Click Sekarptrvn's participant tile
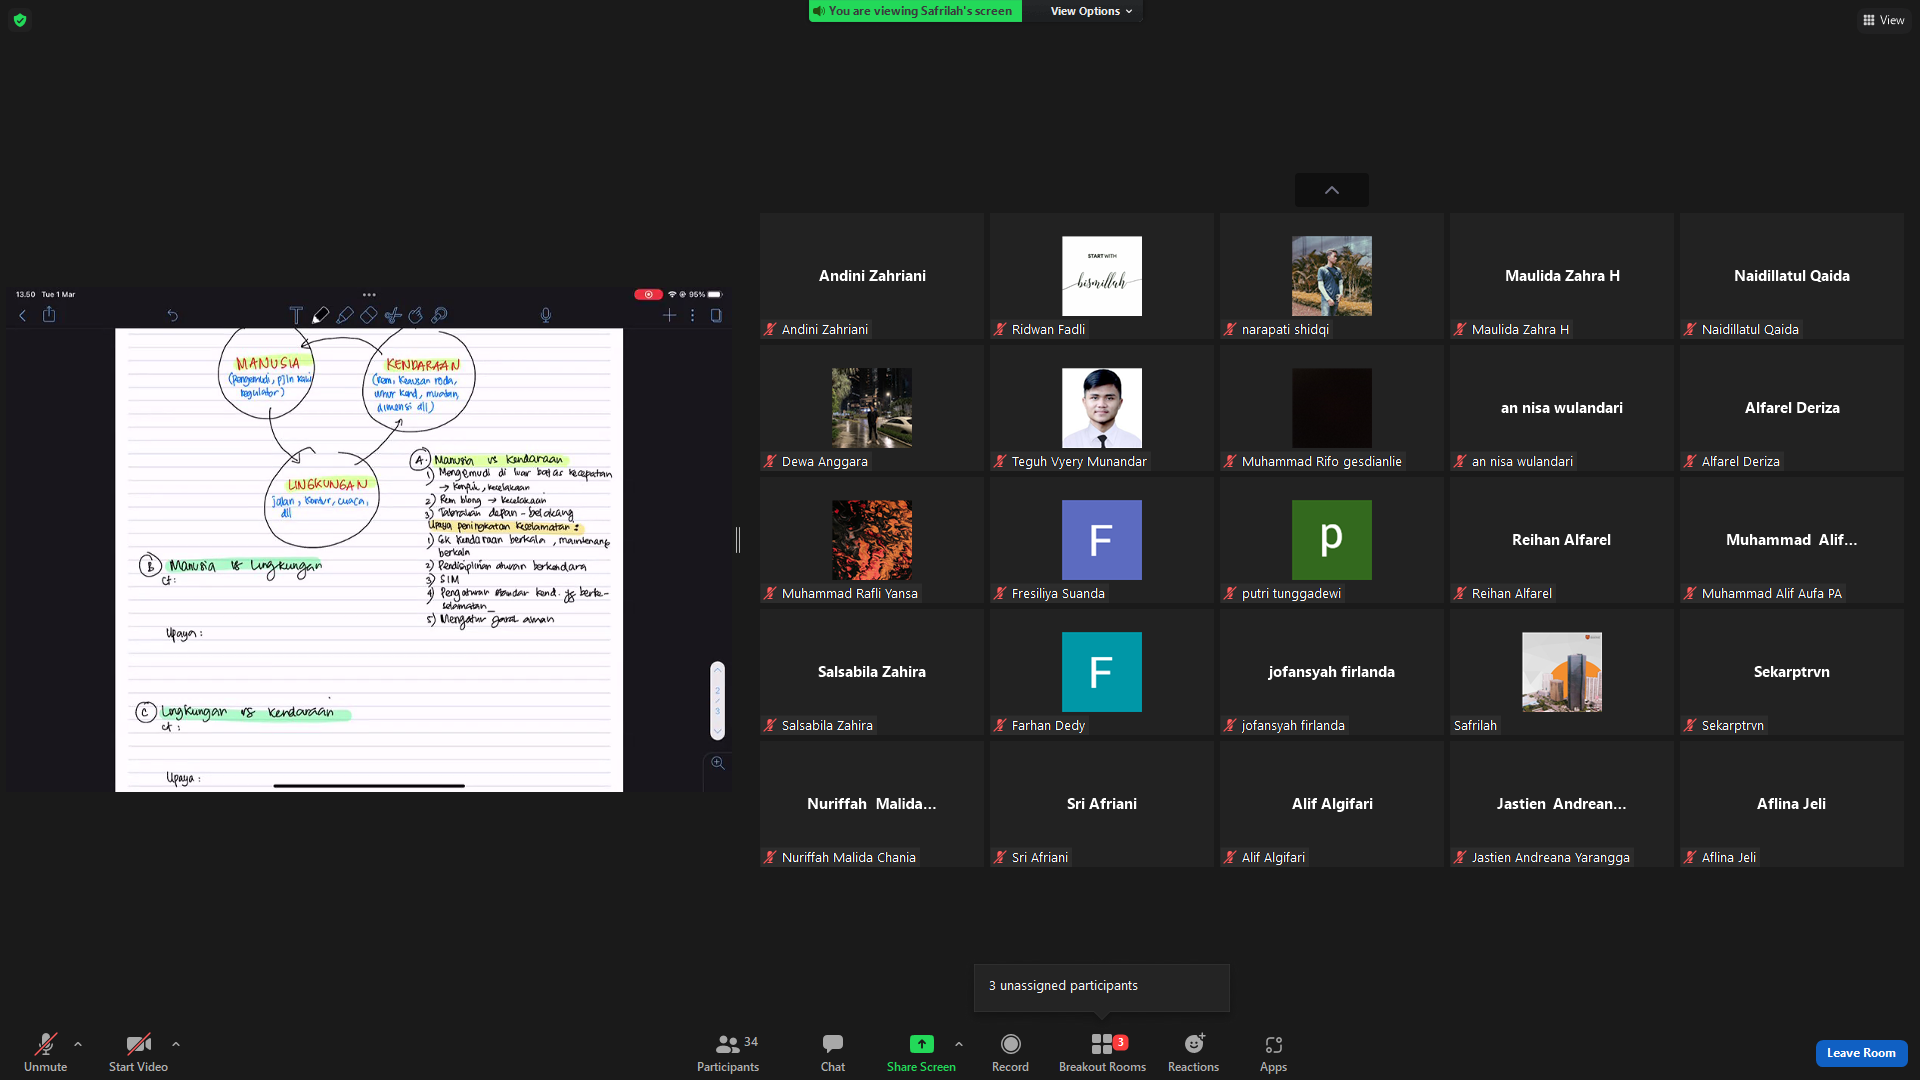This screenshot has width=1920, height=1080. [x=1792, y=672]
